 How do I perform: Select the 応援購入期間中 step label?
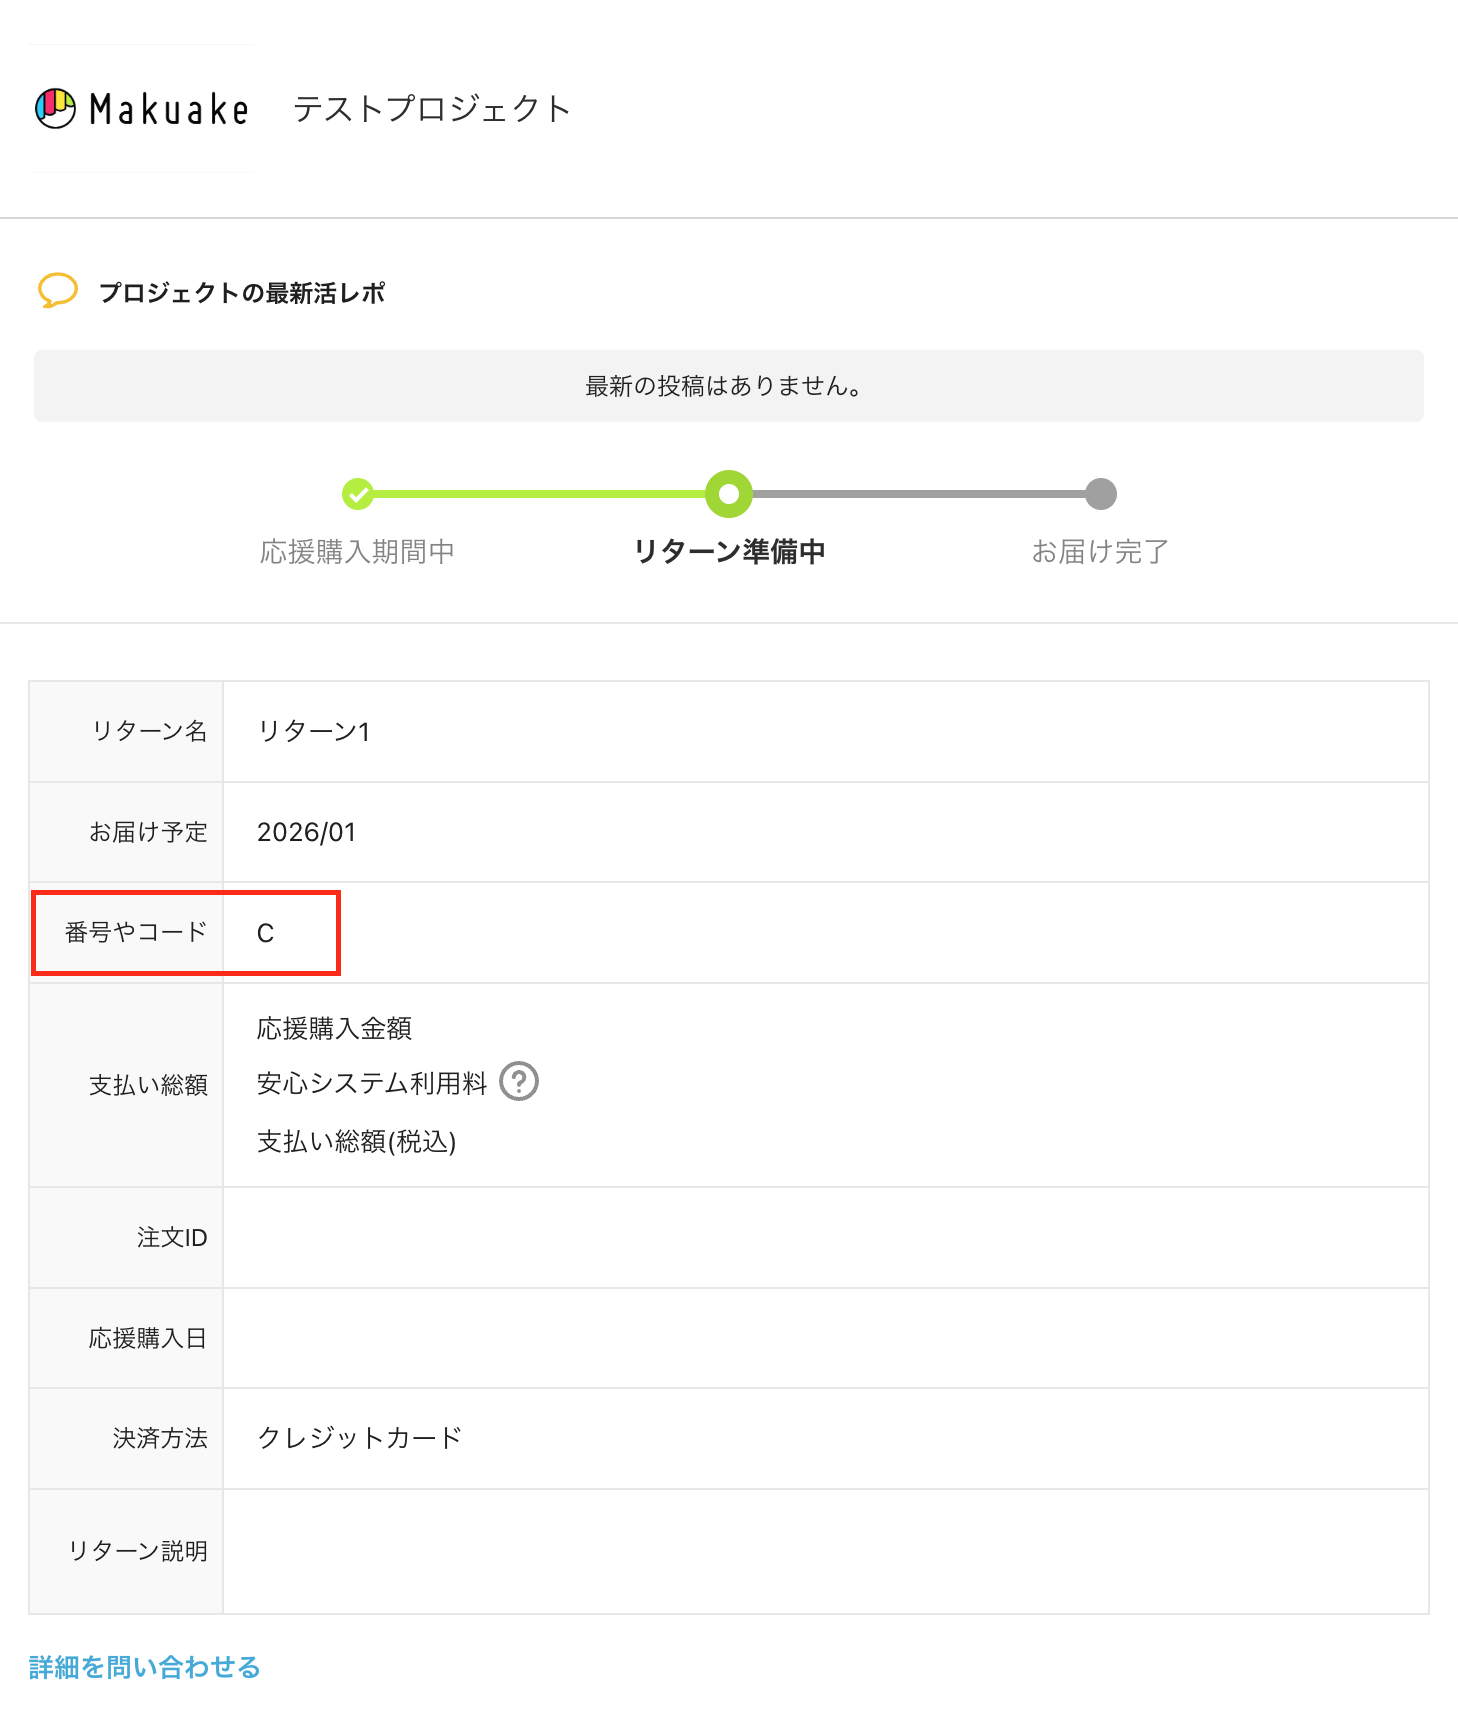coord(357,551)
